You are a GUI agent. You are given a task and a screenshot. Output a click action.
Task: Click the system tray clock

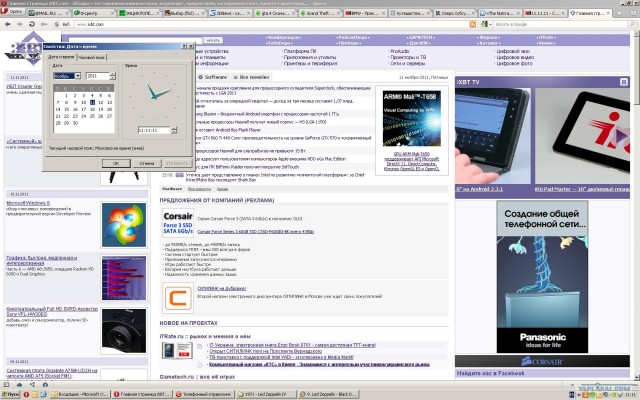point(630,395)
